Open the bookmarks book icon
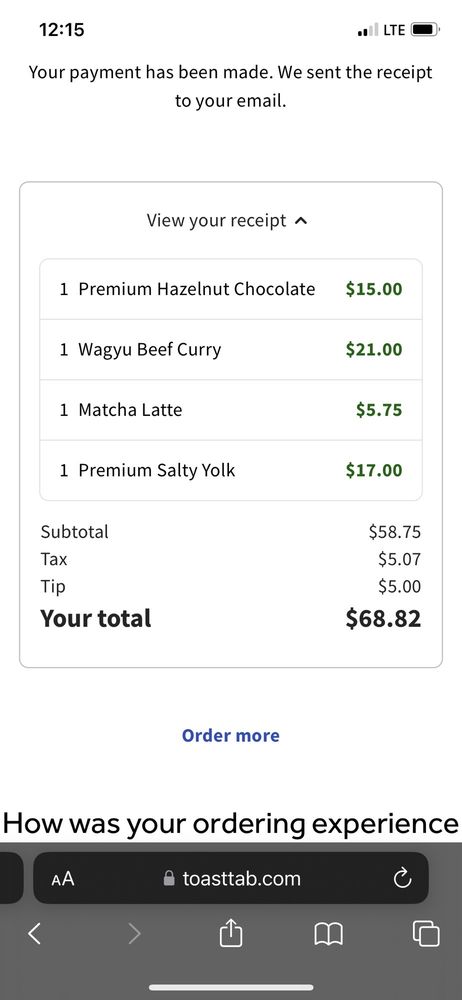The image size is (462, 1000). pos(329,935)
